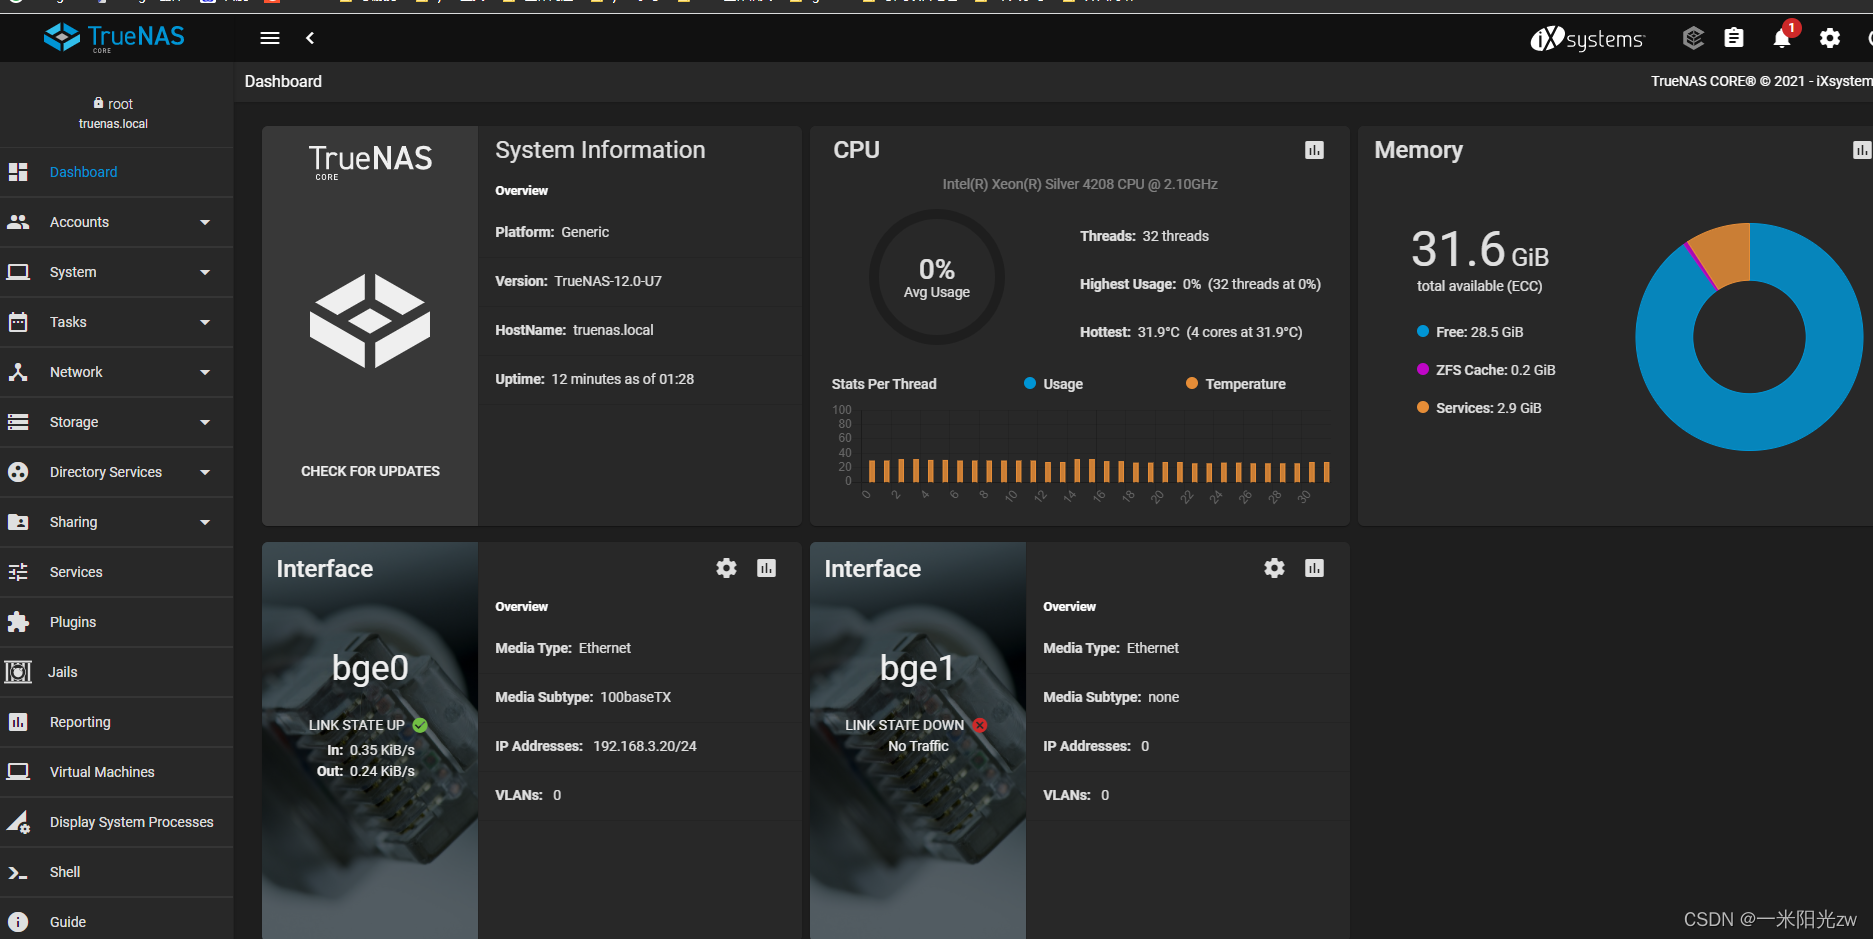Open alerts notification bell
Viewport: 1873px width, 939px height.
coord(1782,38)
